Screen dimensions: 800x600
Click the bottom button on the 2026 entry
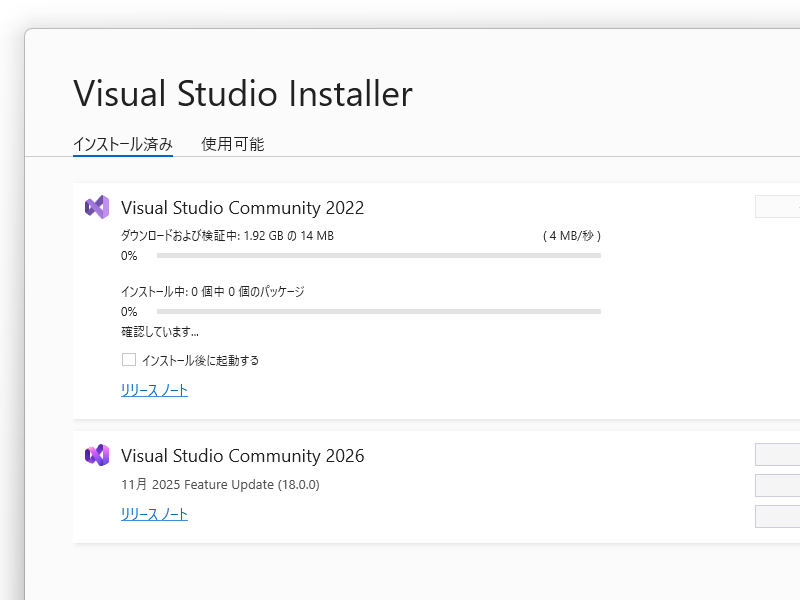click(780, 517)
